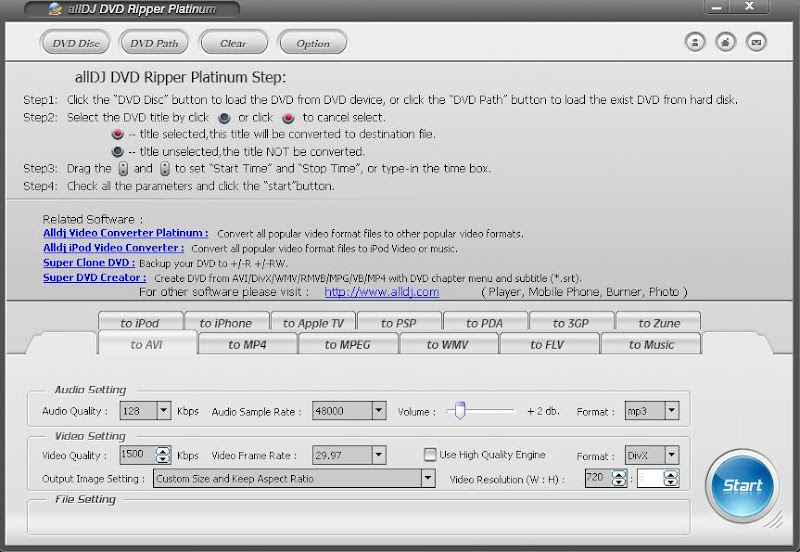Click the Video Quality stepper arrows
Screen dimensions: 800x552
[163, 455]
